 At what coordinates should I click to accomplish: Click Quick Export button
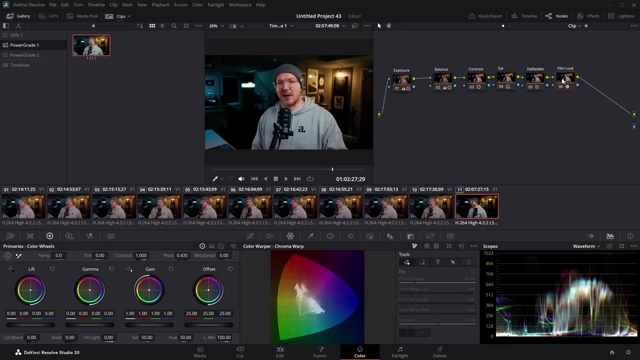click(485, 16)
